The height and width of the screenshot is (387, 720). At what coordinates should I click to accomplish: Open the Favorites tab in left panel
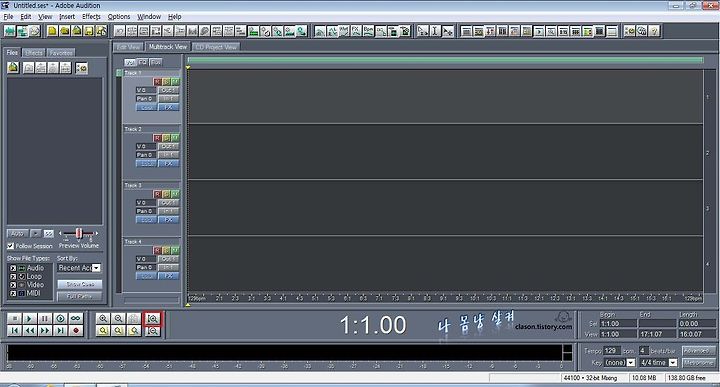[x=61, y=53]
